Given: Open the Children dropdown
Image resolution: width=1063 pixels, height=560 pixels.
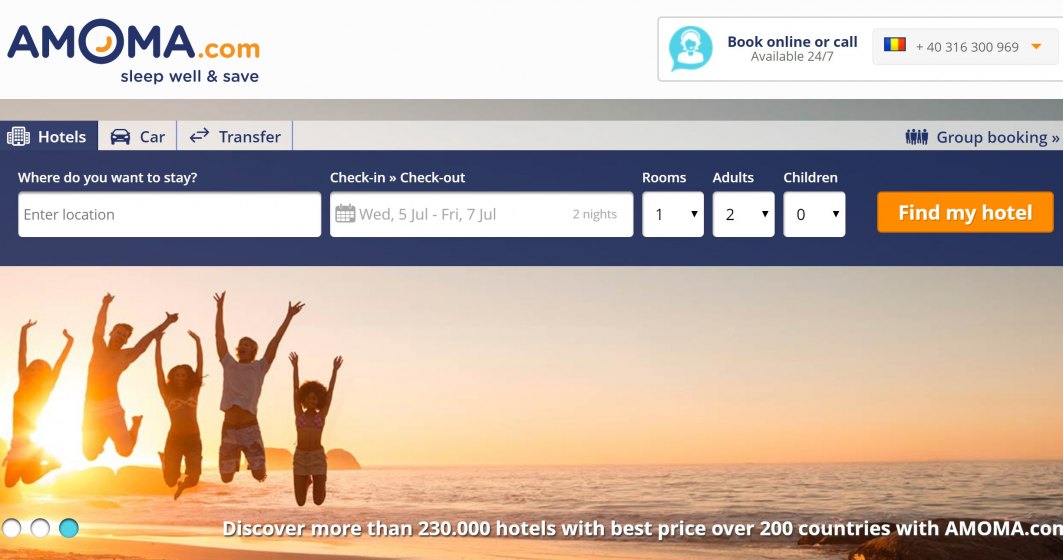Looking at the screenshot, I should click(814, 214).
